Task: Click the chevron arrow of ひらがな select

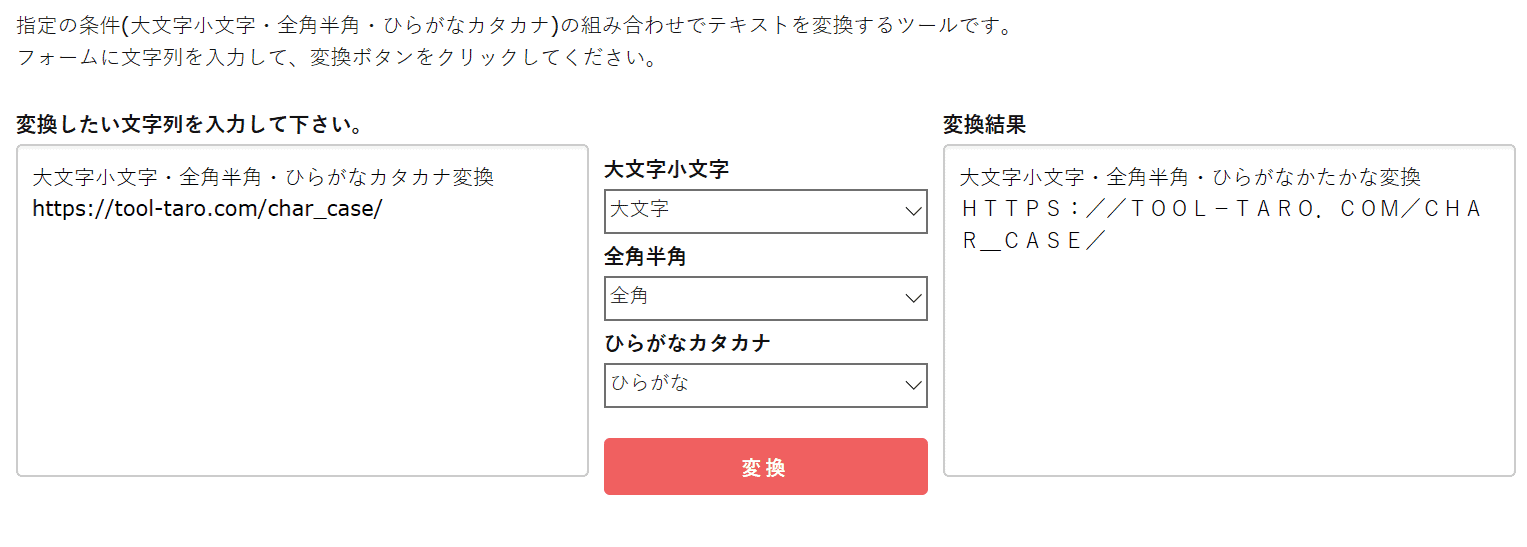Action: (912, 385)
